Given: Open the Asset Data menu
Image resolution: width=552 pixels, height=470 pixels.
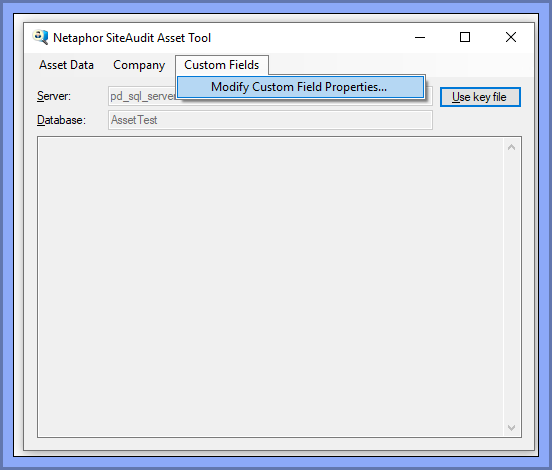Looking at the screenshot, I should pos(66,65).
